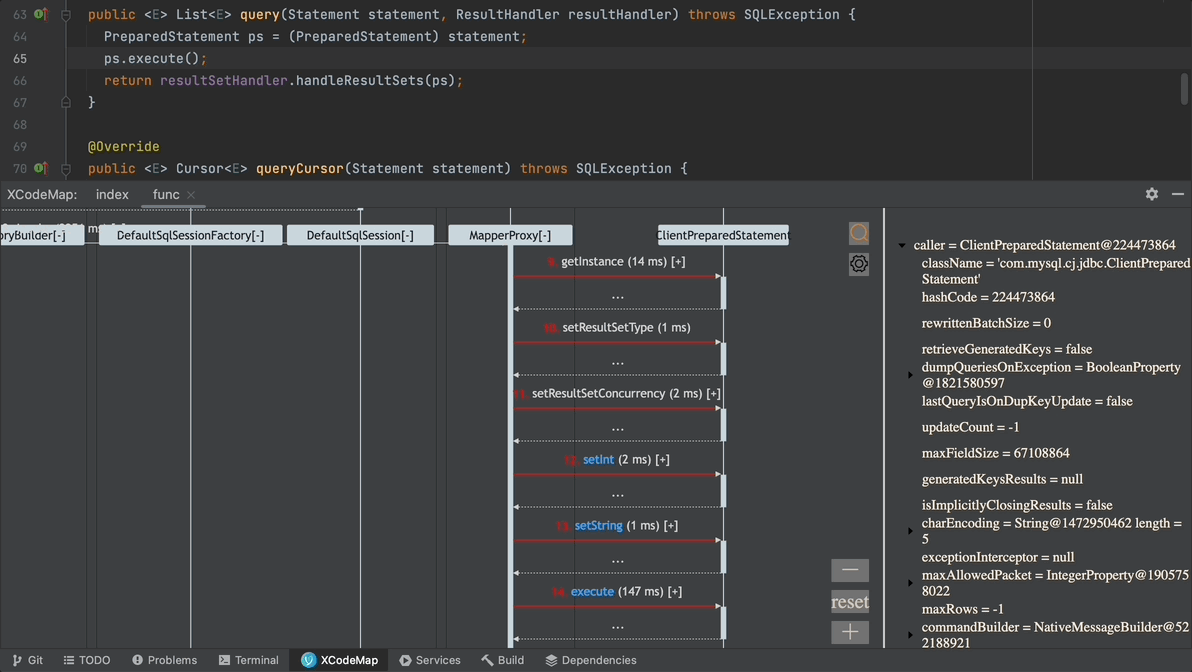1192x672 pixels.
Task: Open the Dependencies tool window
Action: [591, 660]
